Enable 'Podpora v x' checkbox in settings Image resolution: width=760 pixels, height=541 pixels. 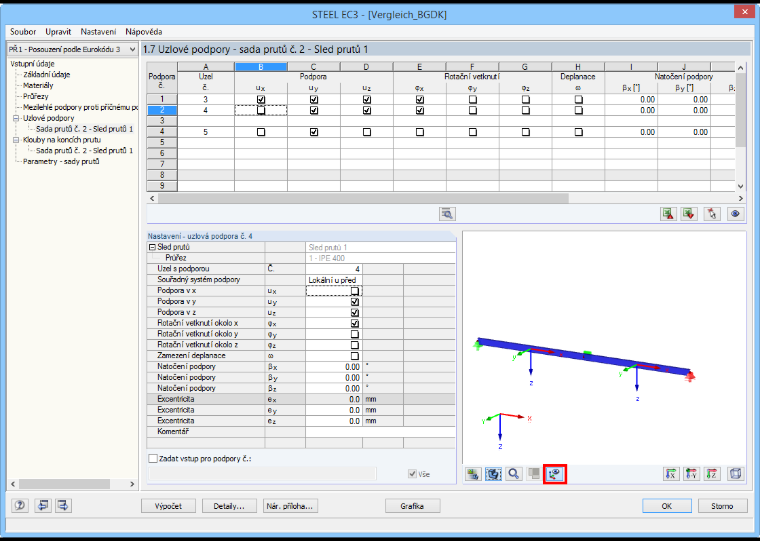(355, 291)
